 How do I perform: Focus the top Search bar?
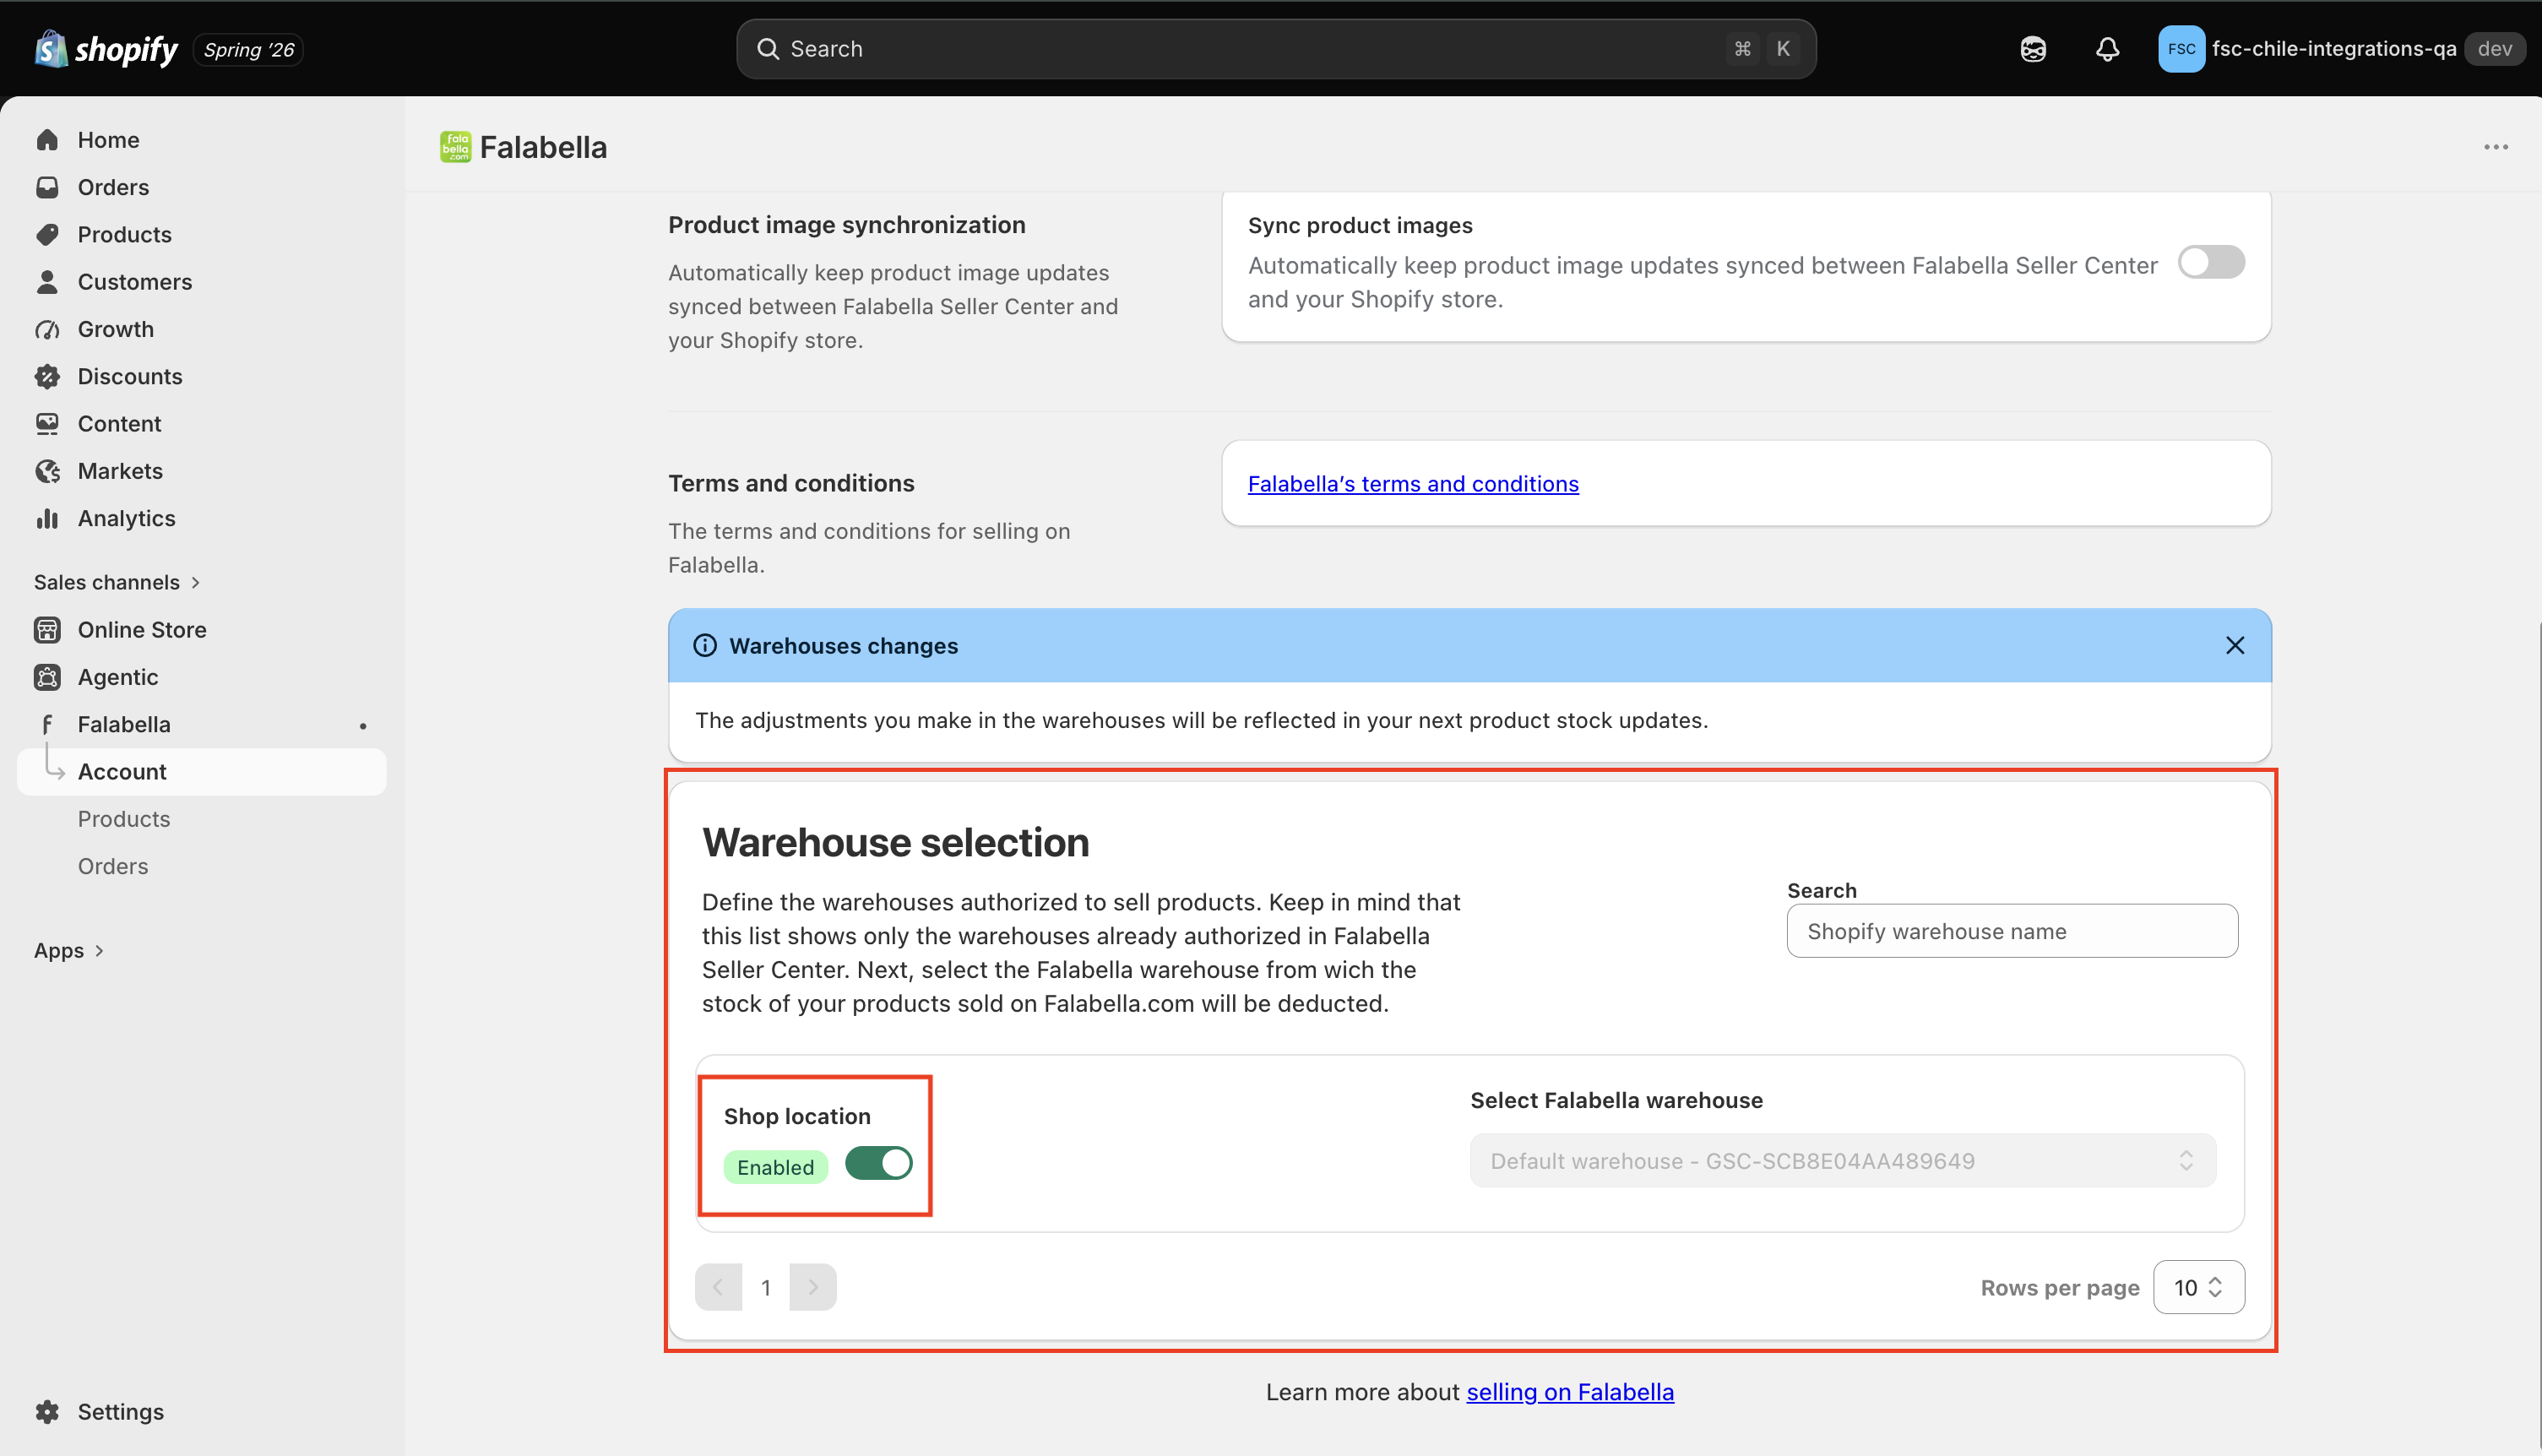pos(1276,49)
